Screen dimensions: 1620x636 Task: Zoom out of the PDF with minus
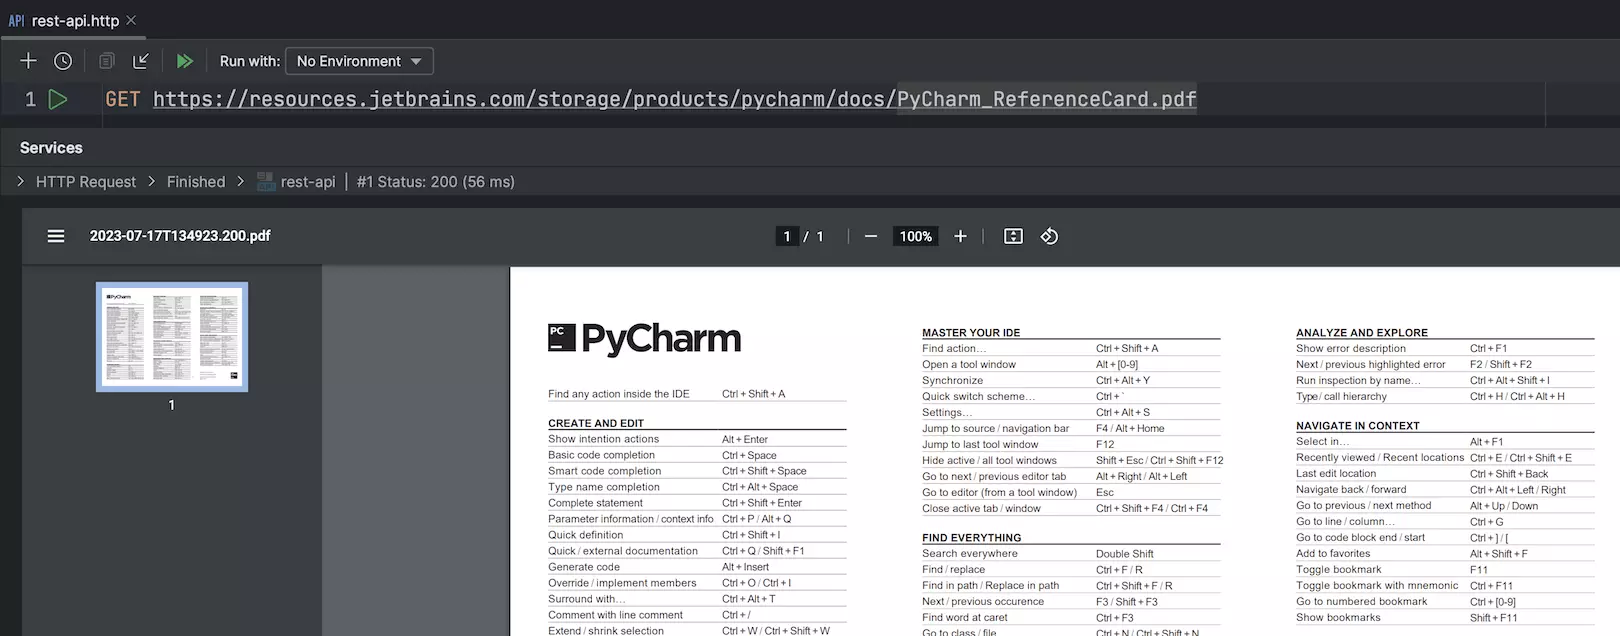tap(871, 236)
